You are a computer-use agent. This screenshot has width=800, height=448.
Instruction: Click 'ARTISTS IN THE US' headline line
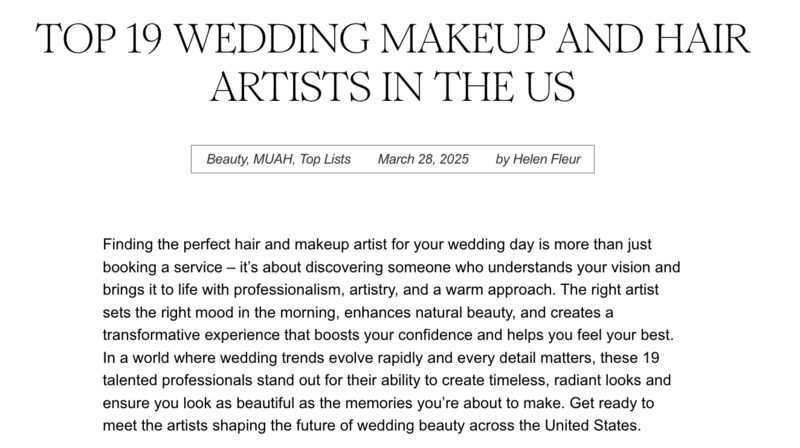click(x=393, y=87)
